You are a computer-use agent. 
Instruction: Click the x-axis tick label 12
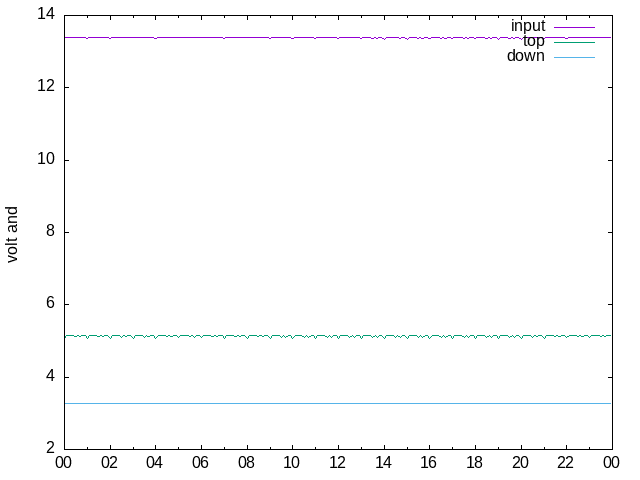click(x=337, y=463)
